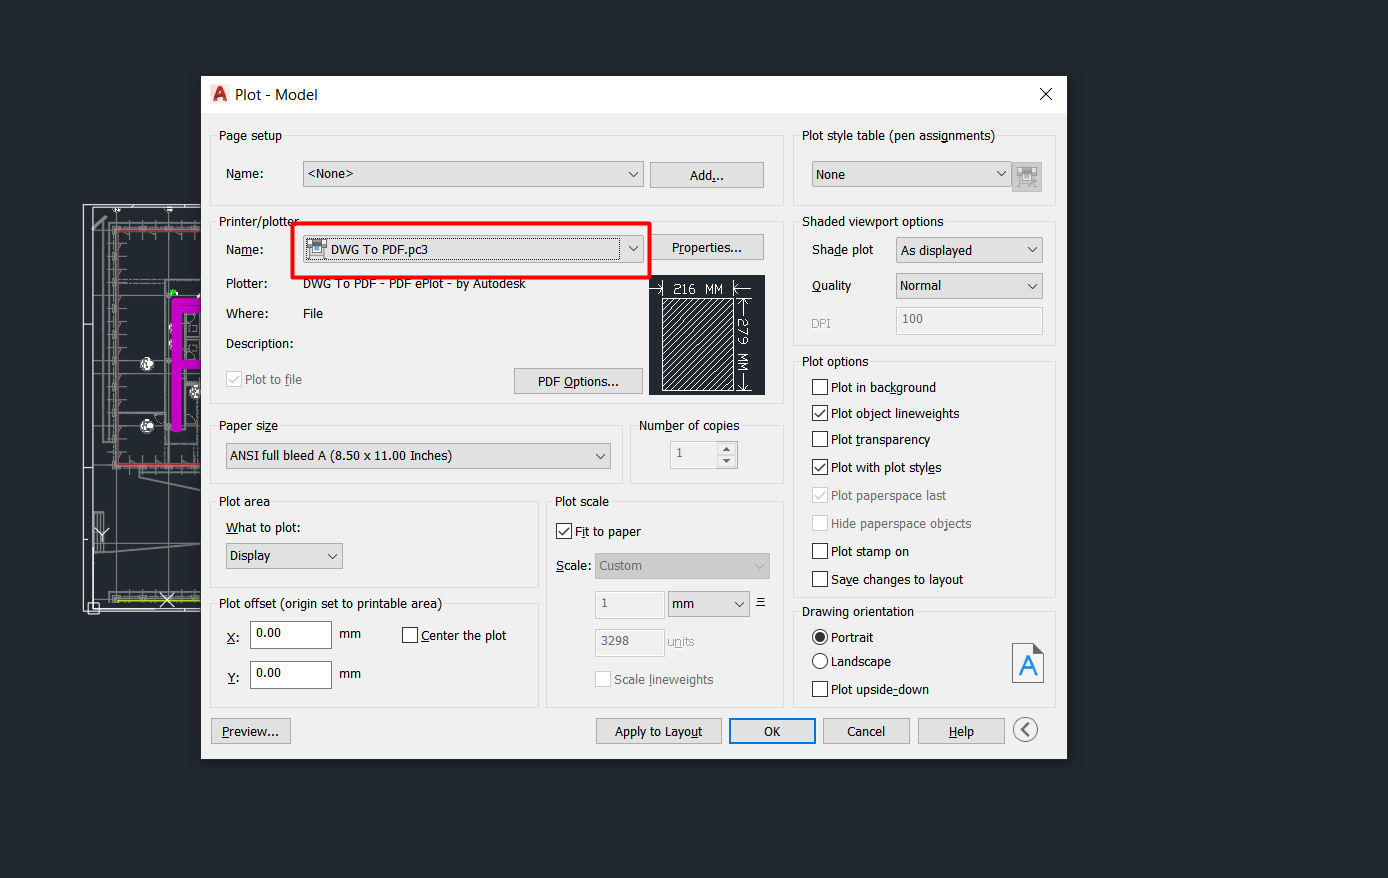Click the Cancel button

tap(866, 731)
